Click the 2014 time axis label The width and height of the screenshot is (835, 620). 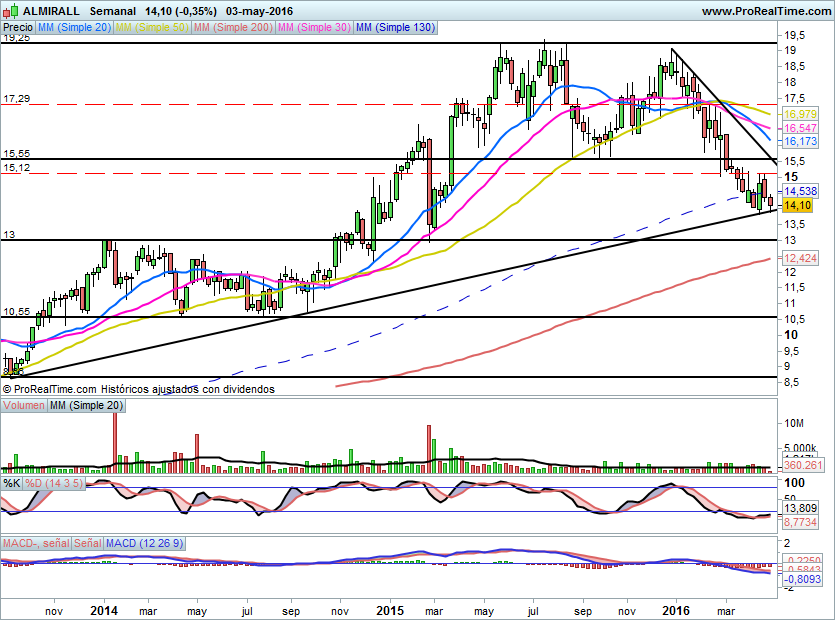coord(104,610)
